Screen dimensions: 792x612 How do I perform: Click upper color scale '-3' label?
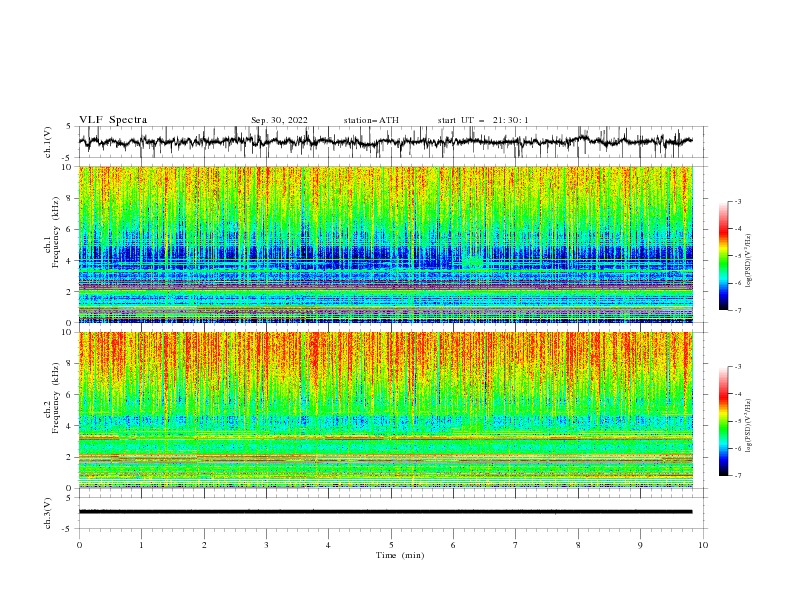(737, 201)
